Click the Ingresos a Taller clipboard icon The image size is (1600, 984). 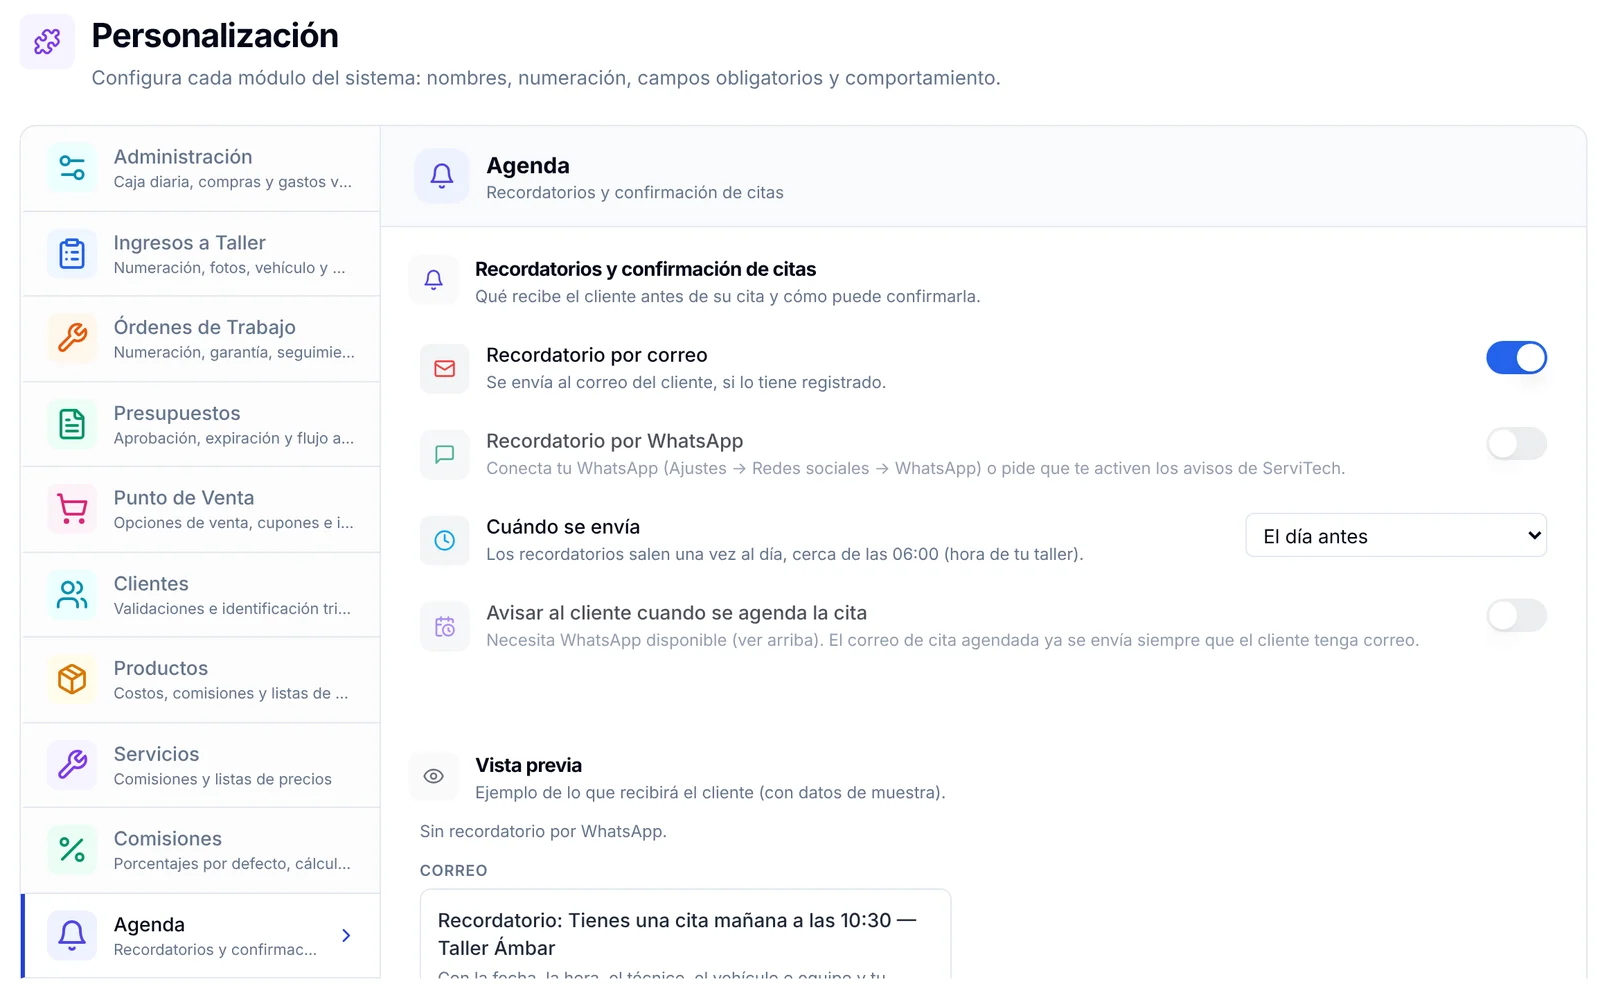click(x=72, y=254)
